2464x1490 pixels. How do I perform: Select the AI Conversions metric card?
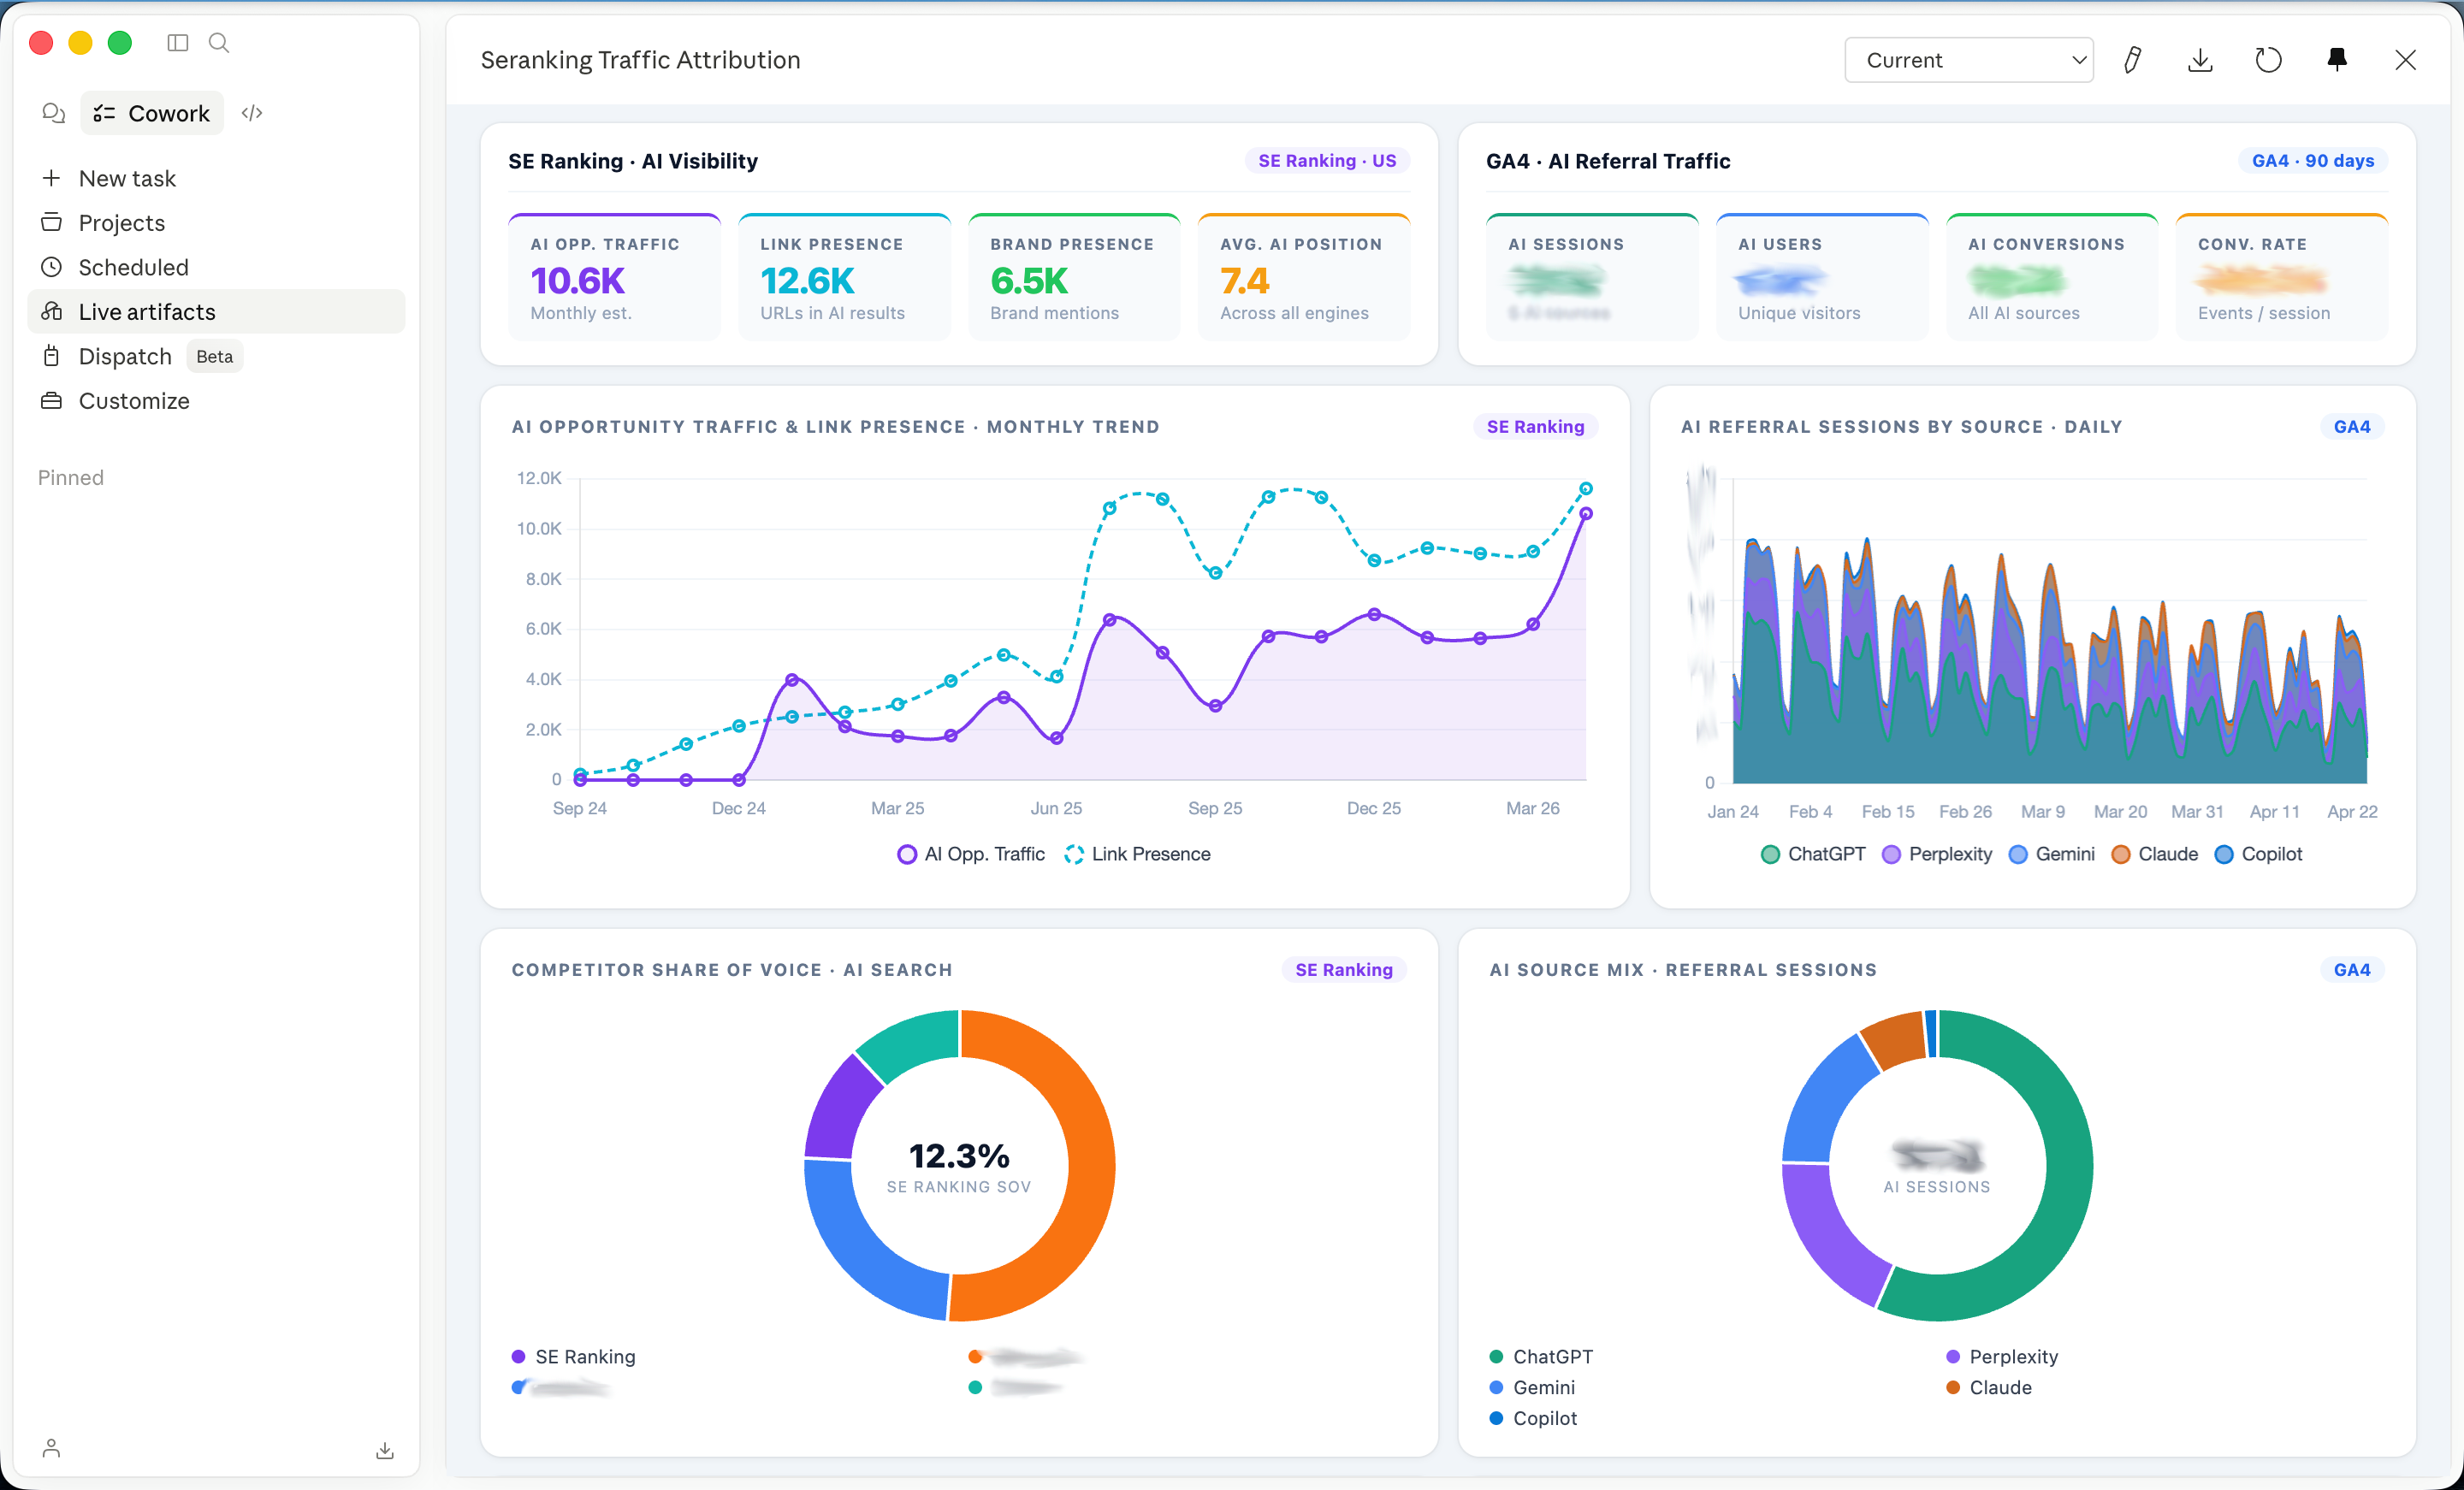pyautogui.click(x=2053, y=277)
